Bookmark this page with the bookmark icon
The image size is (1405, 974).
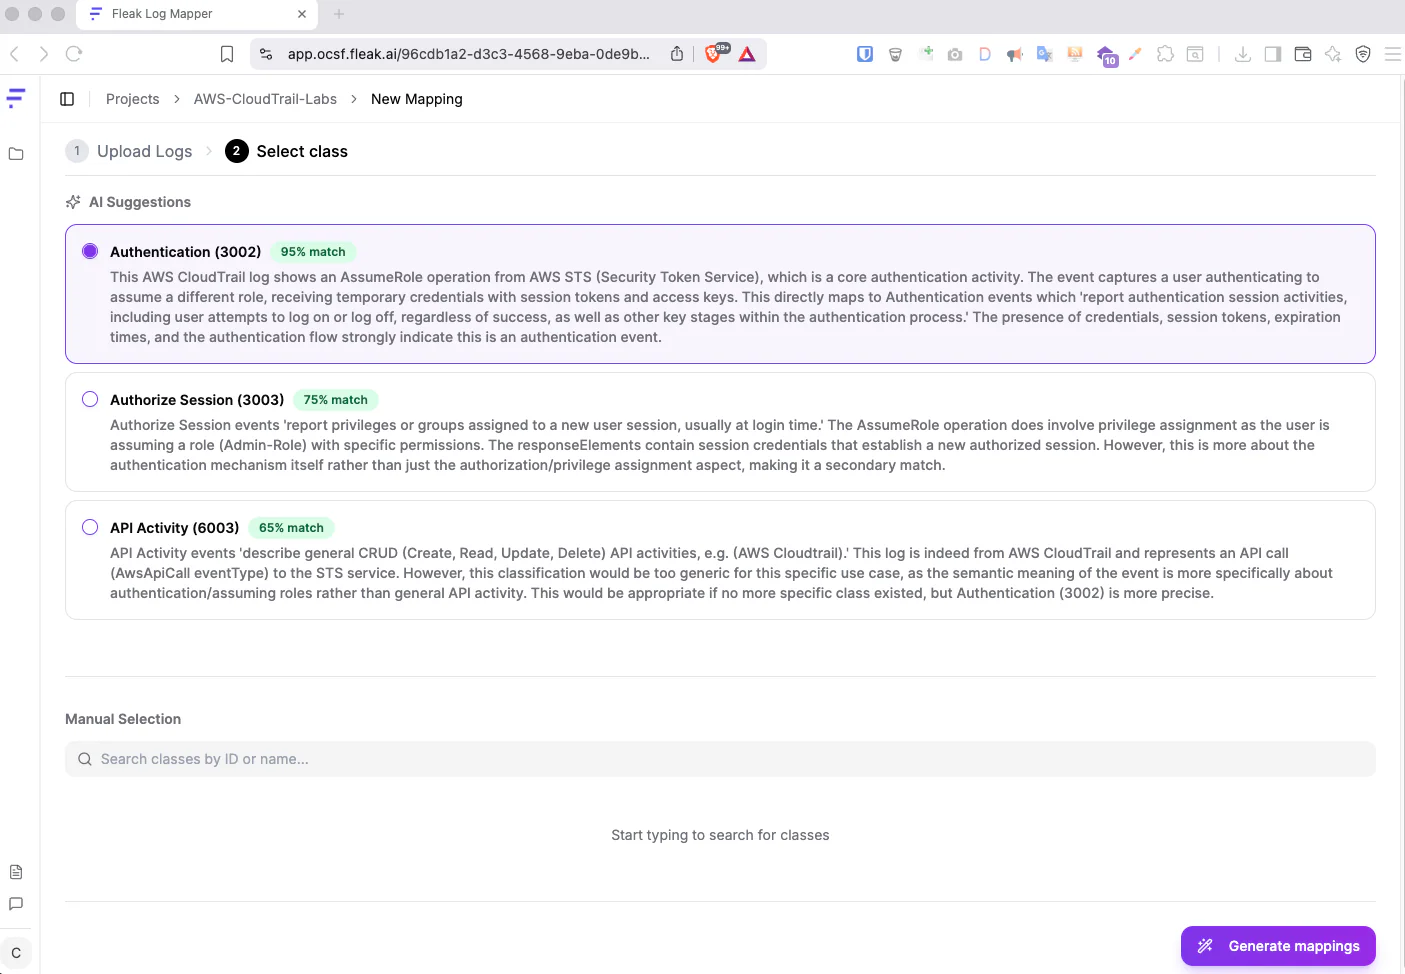coord(227,54)
